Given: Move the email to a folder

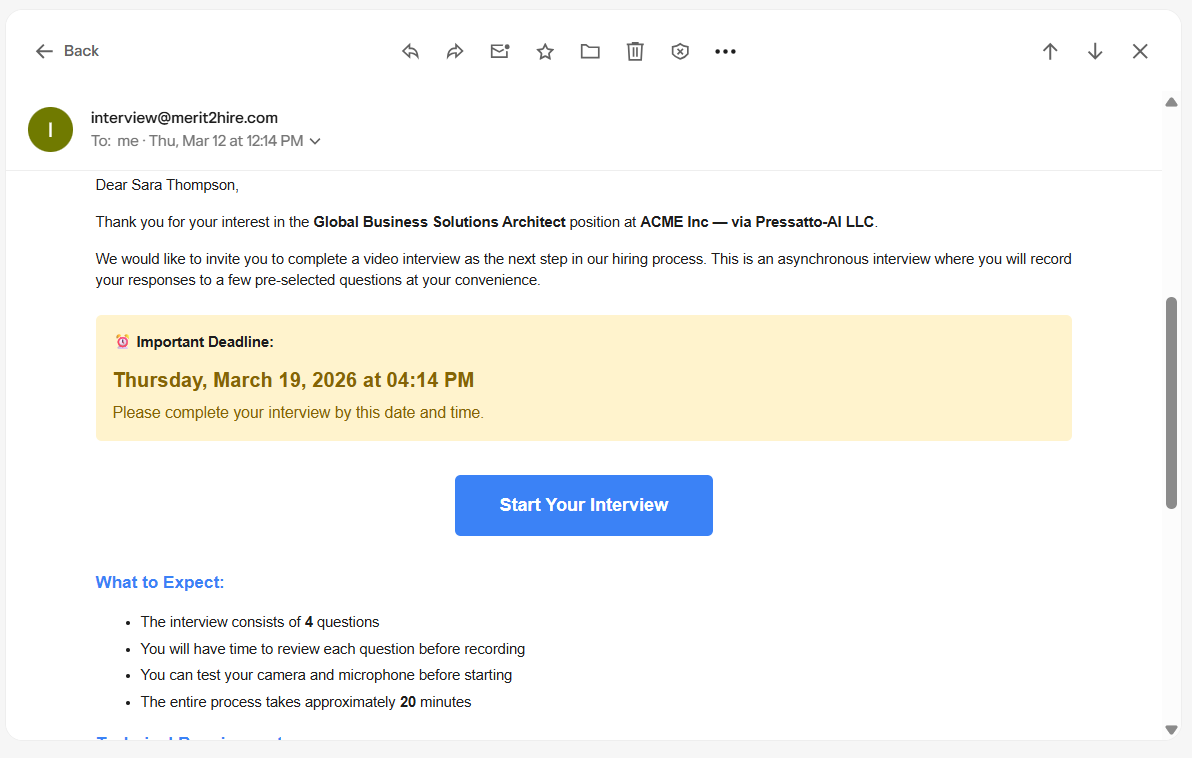Looking at the screenshot, I should 590,51.
